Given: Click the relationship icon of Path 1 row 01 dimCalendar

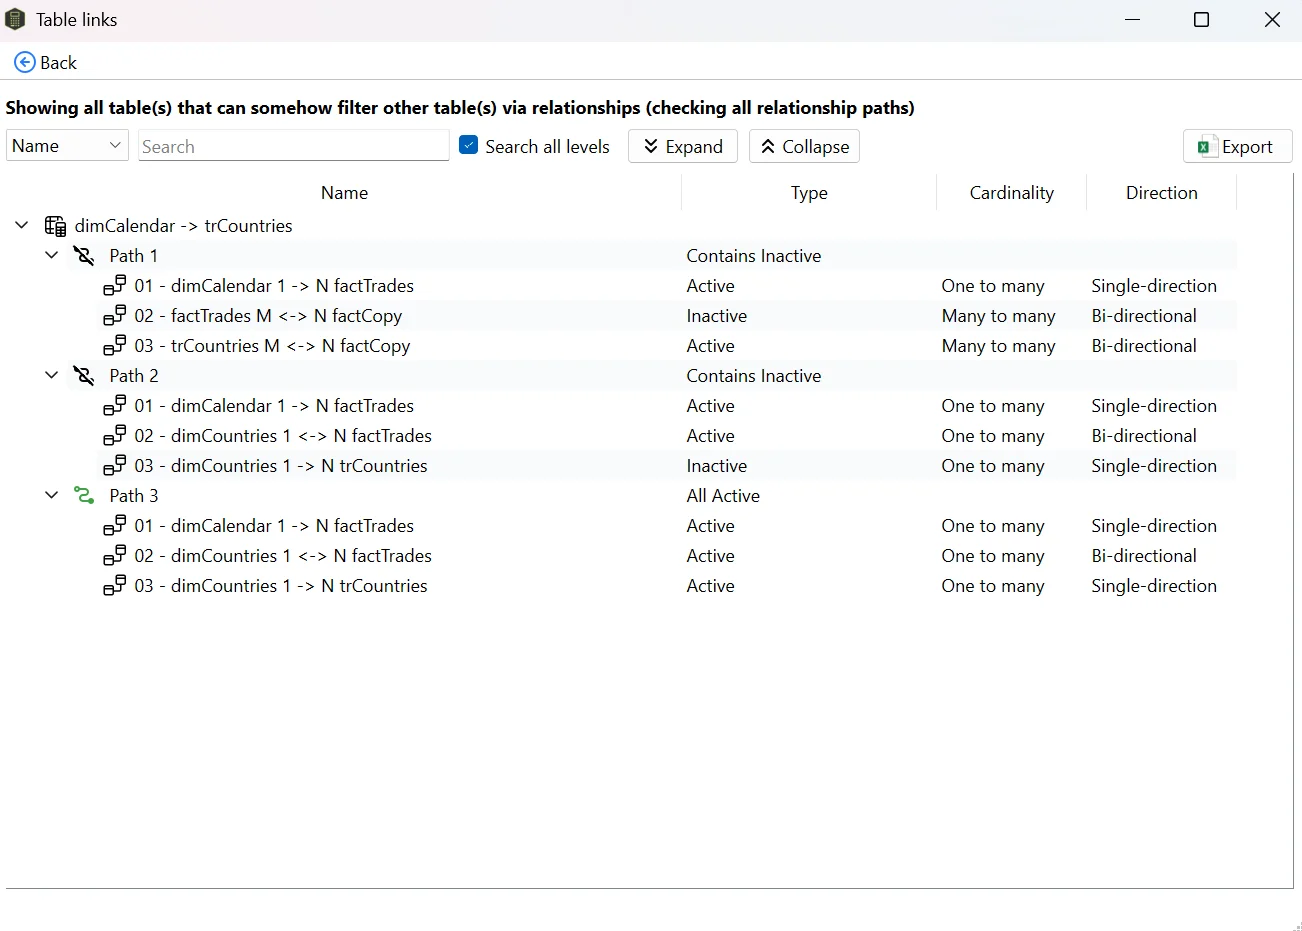Looking at the screenshot, I should (115, 286).
